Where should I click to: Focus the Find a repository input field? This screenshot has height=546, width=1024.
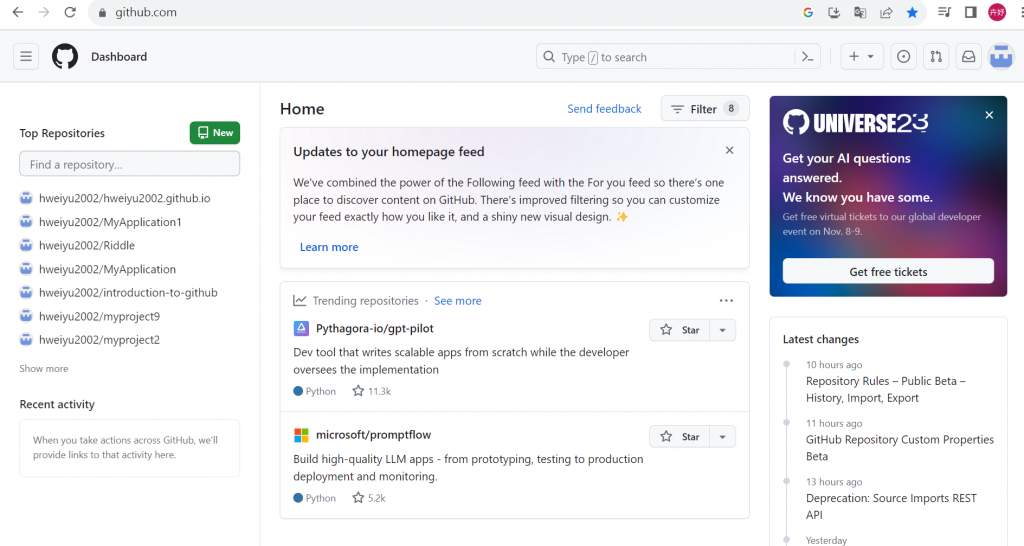coord(129,164)
